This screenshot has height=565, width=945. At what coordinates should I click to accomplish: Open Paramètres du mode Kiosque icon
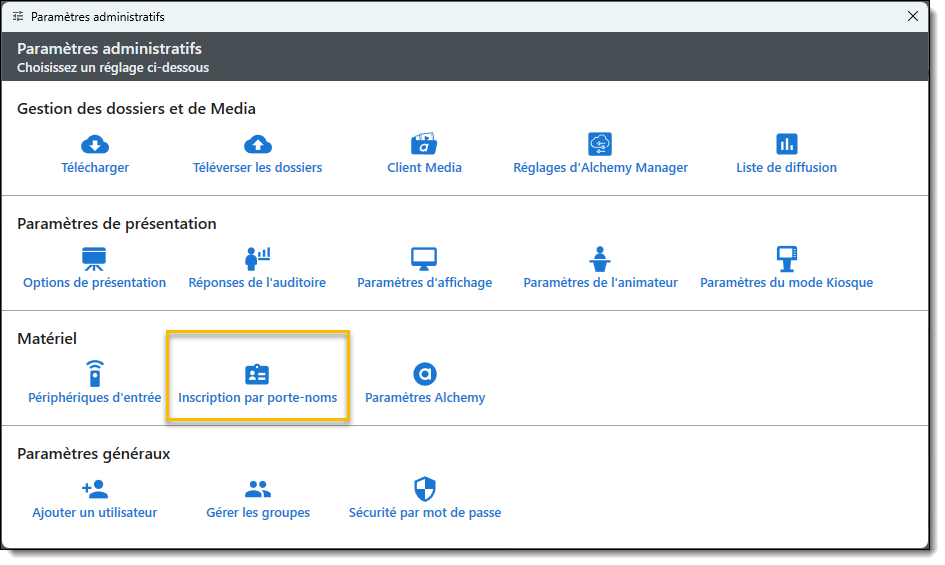point(786,259)
